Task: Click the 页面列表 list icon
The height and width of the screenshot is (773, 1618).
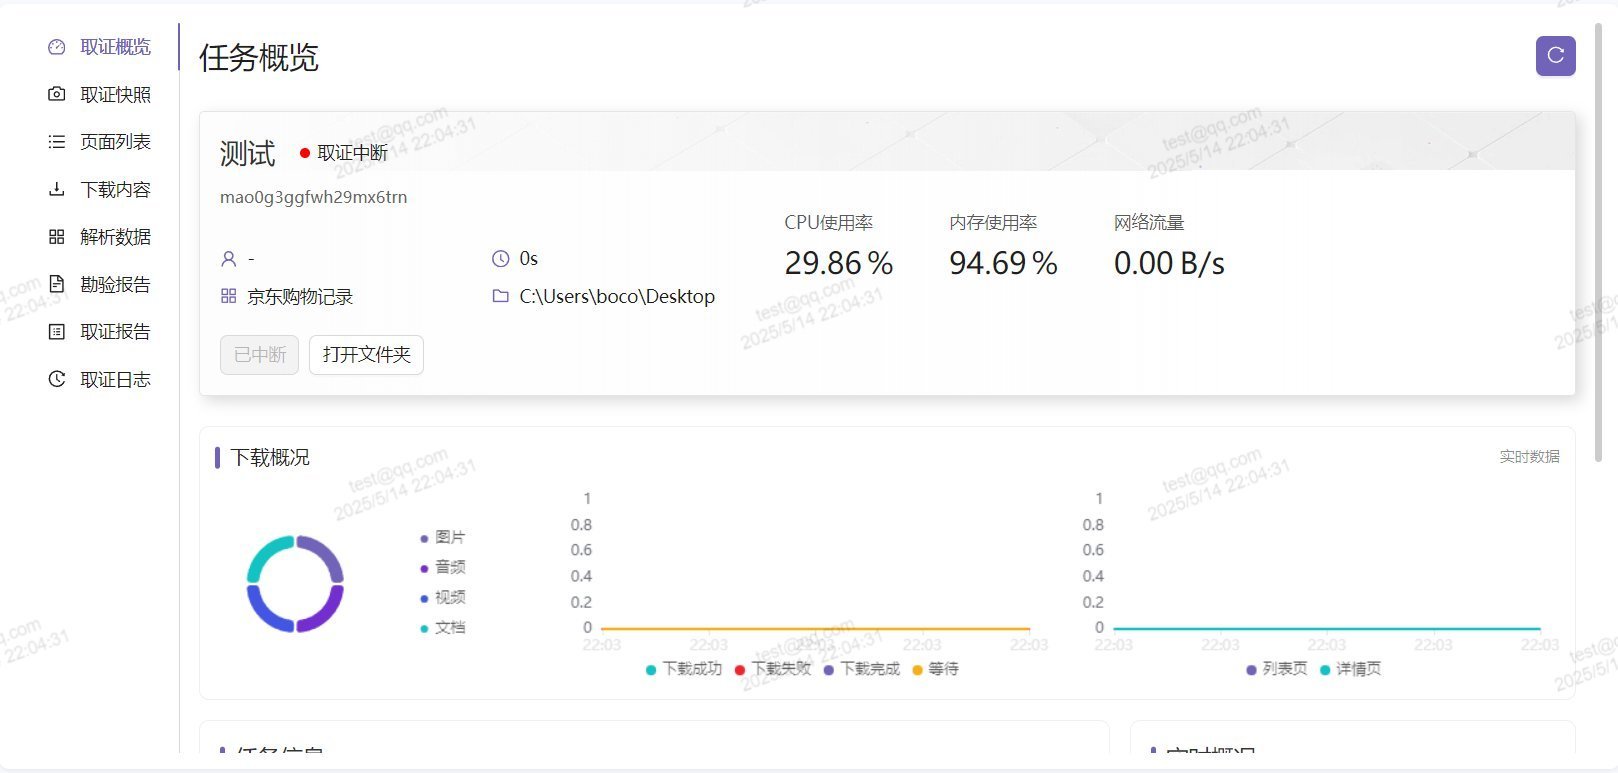Action: click(x=57, y=142)
